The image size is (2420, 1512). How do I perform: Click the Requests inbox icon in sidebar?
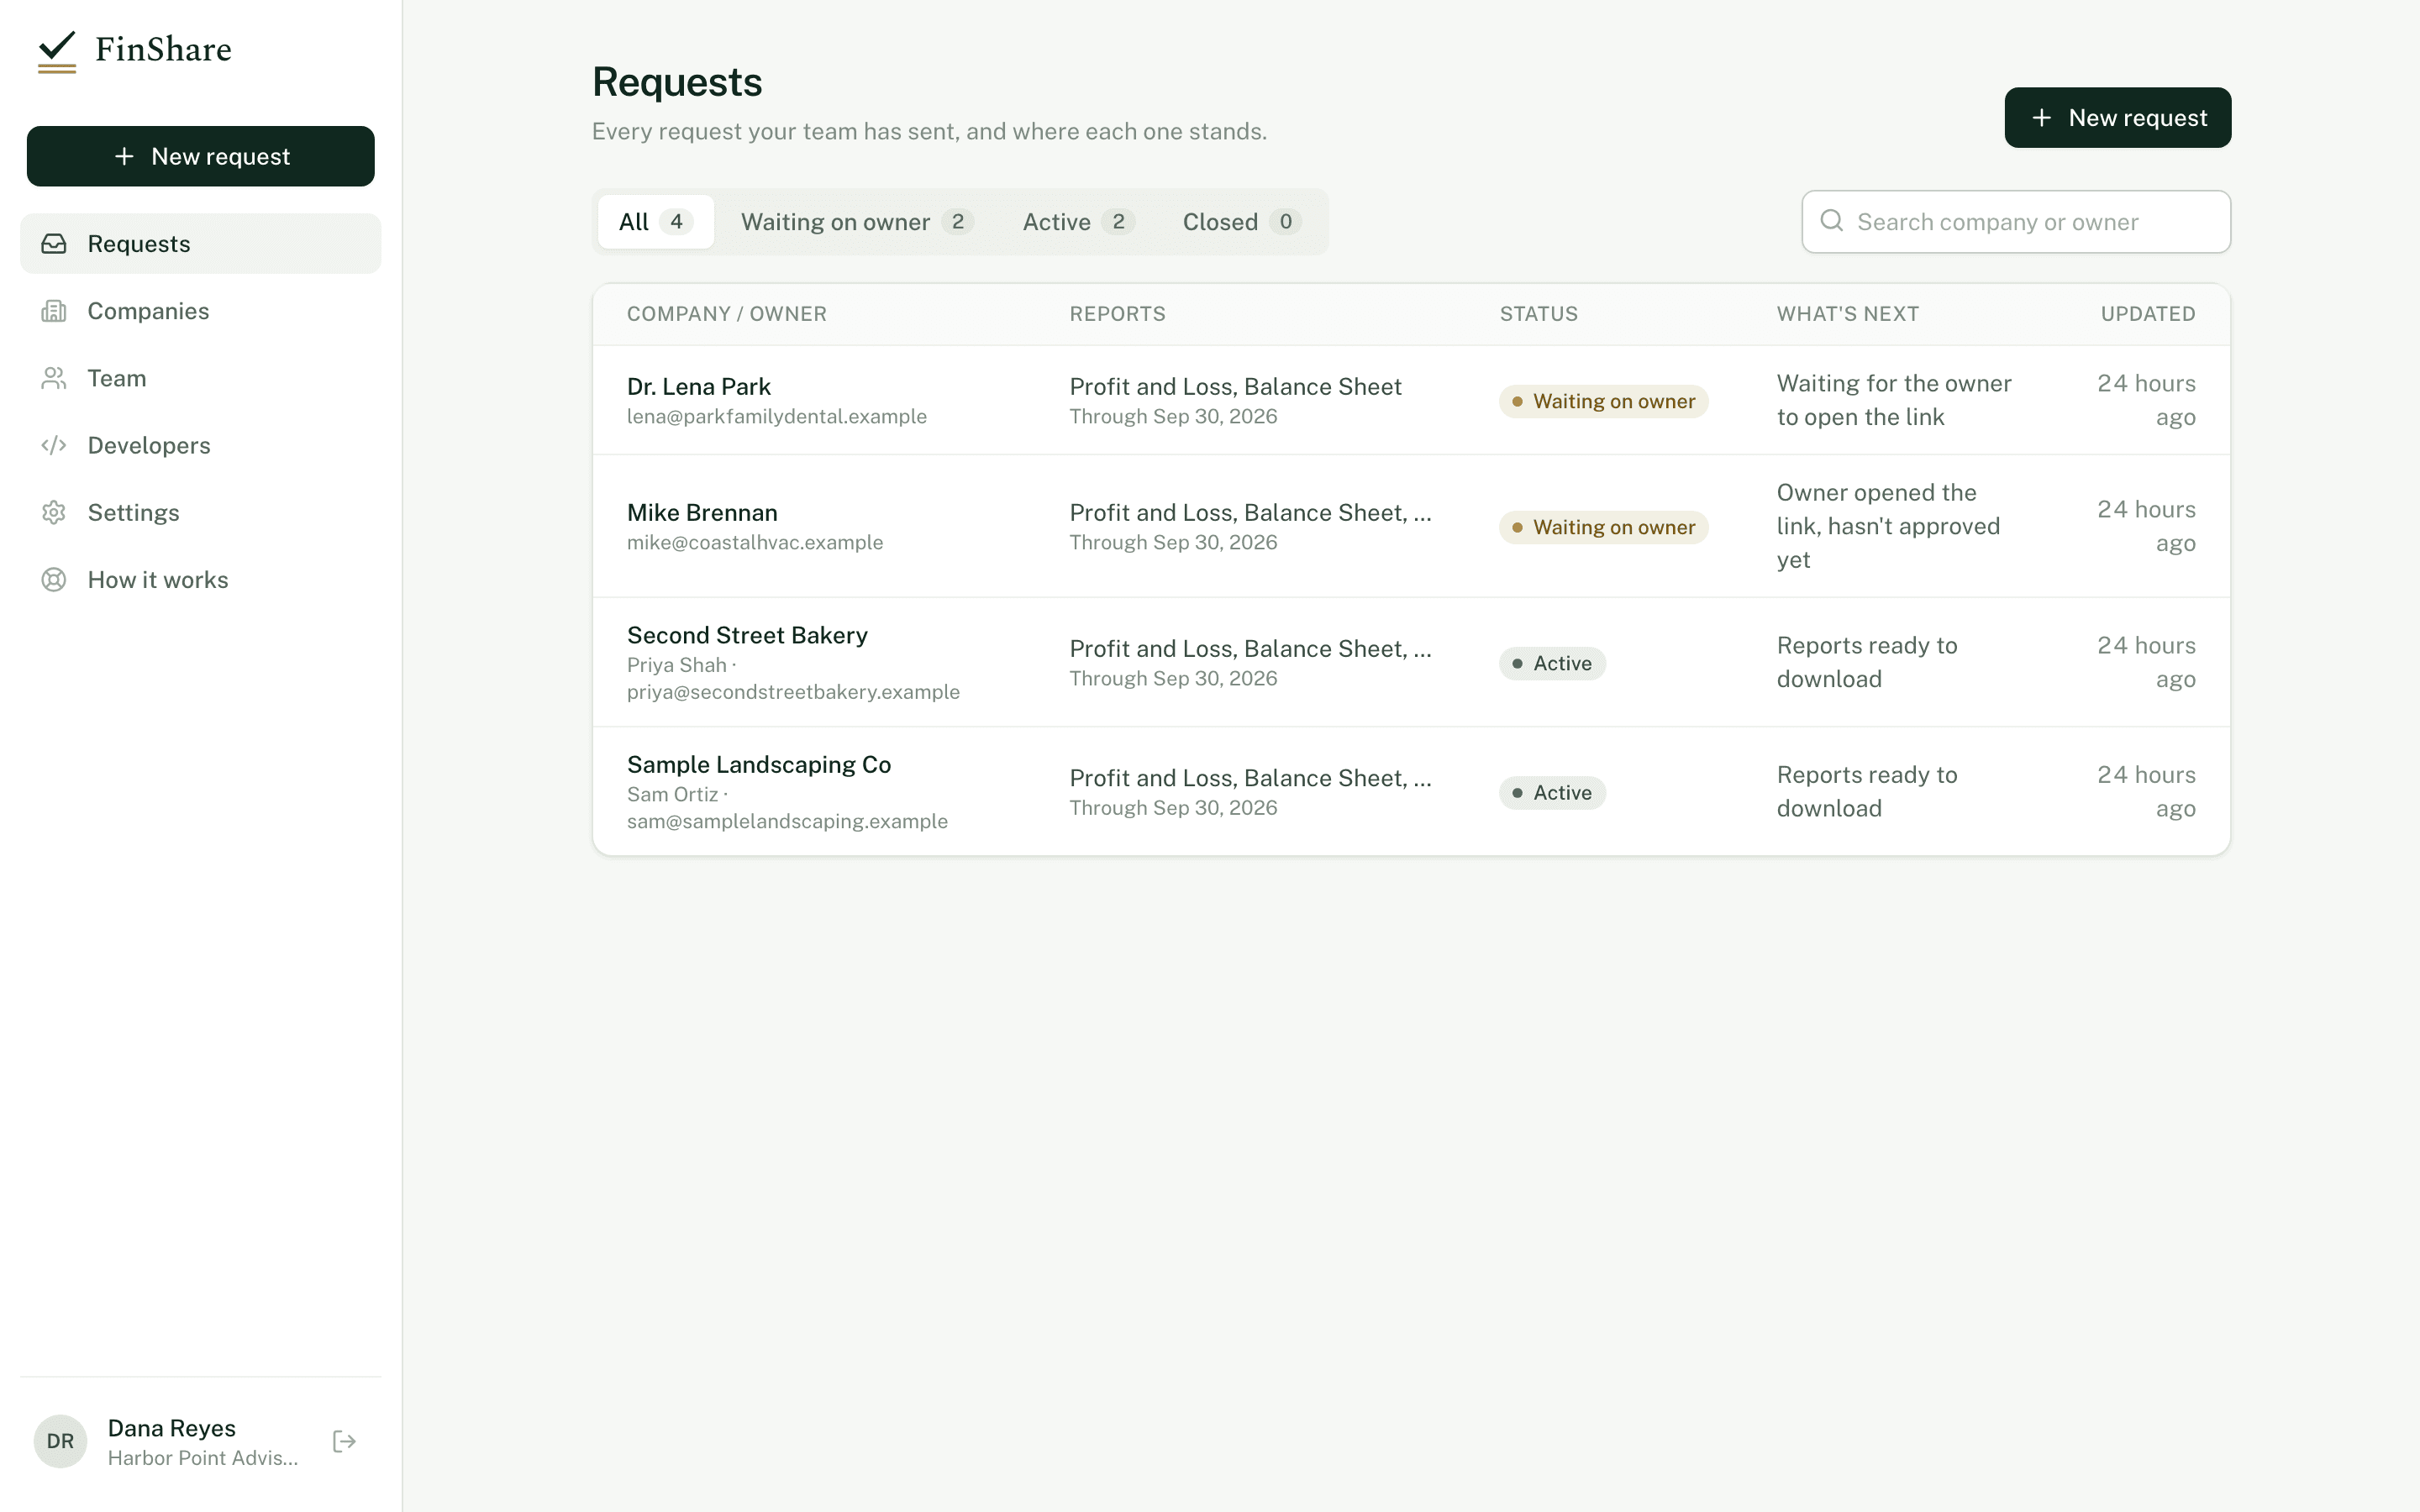pos(54,244)
